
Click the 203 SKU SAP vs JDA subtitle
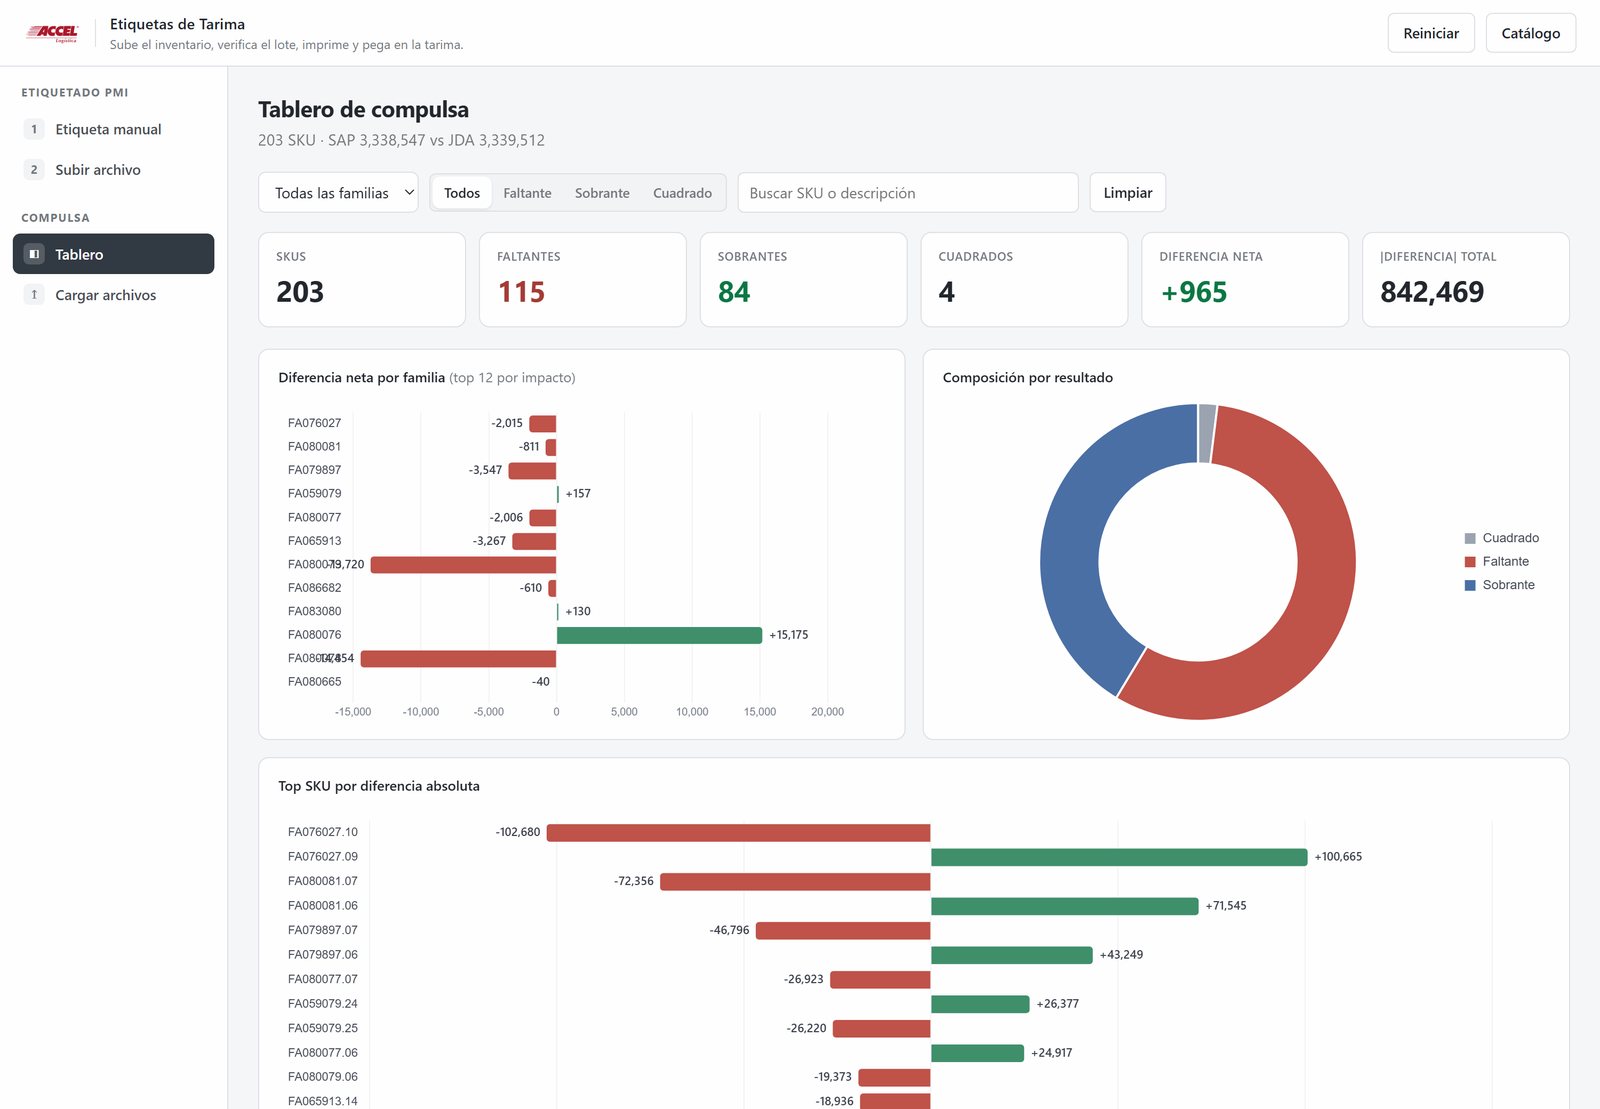(401, 140)
